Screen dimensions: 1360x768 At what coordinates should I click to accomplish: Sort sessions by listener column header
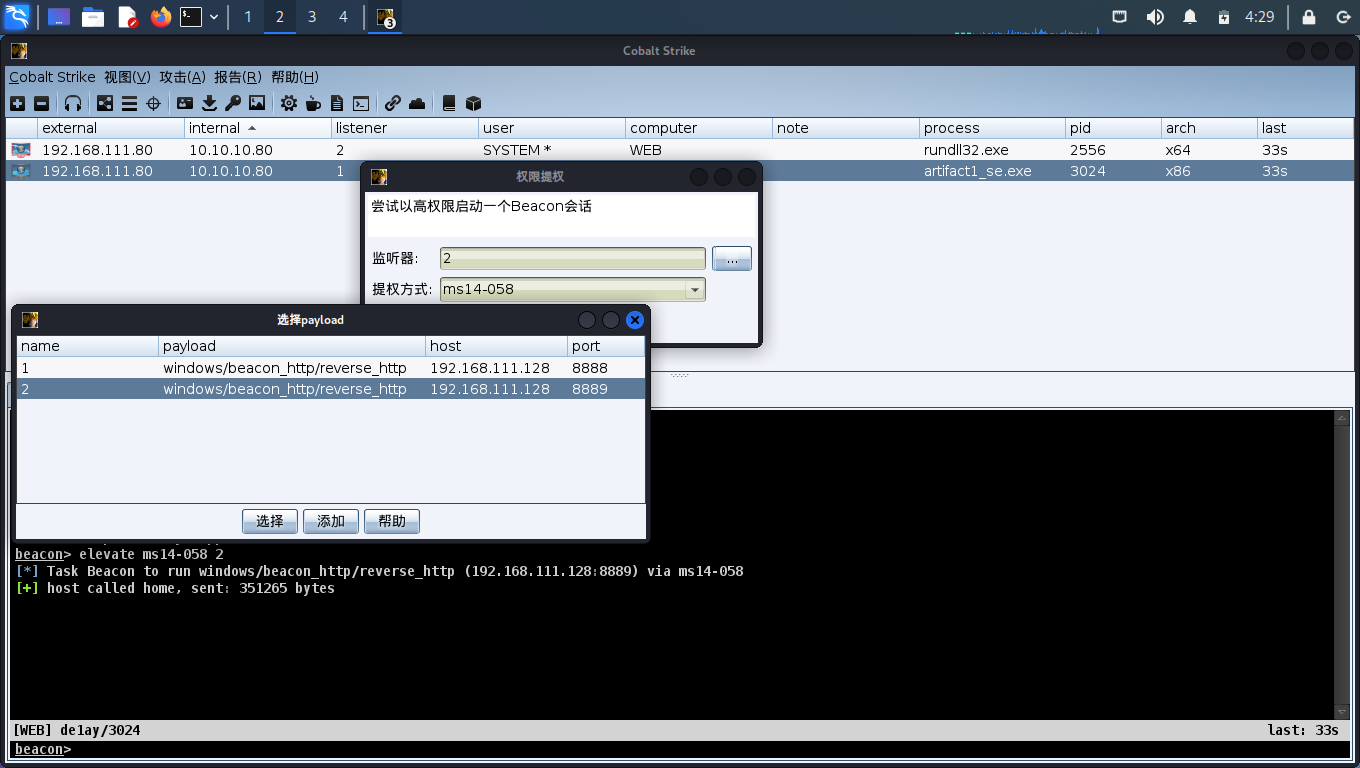click(x=405, y=128)
